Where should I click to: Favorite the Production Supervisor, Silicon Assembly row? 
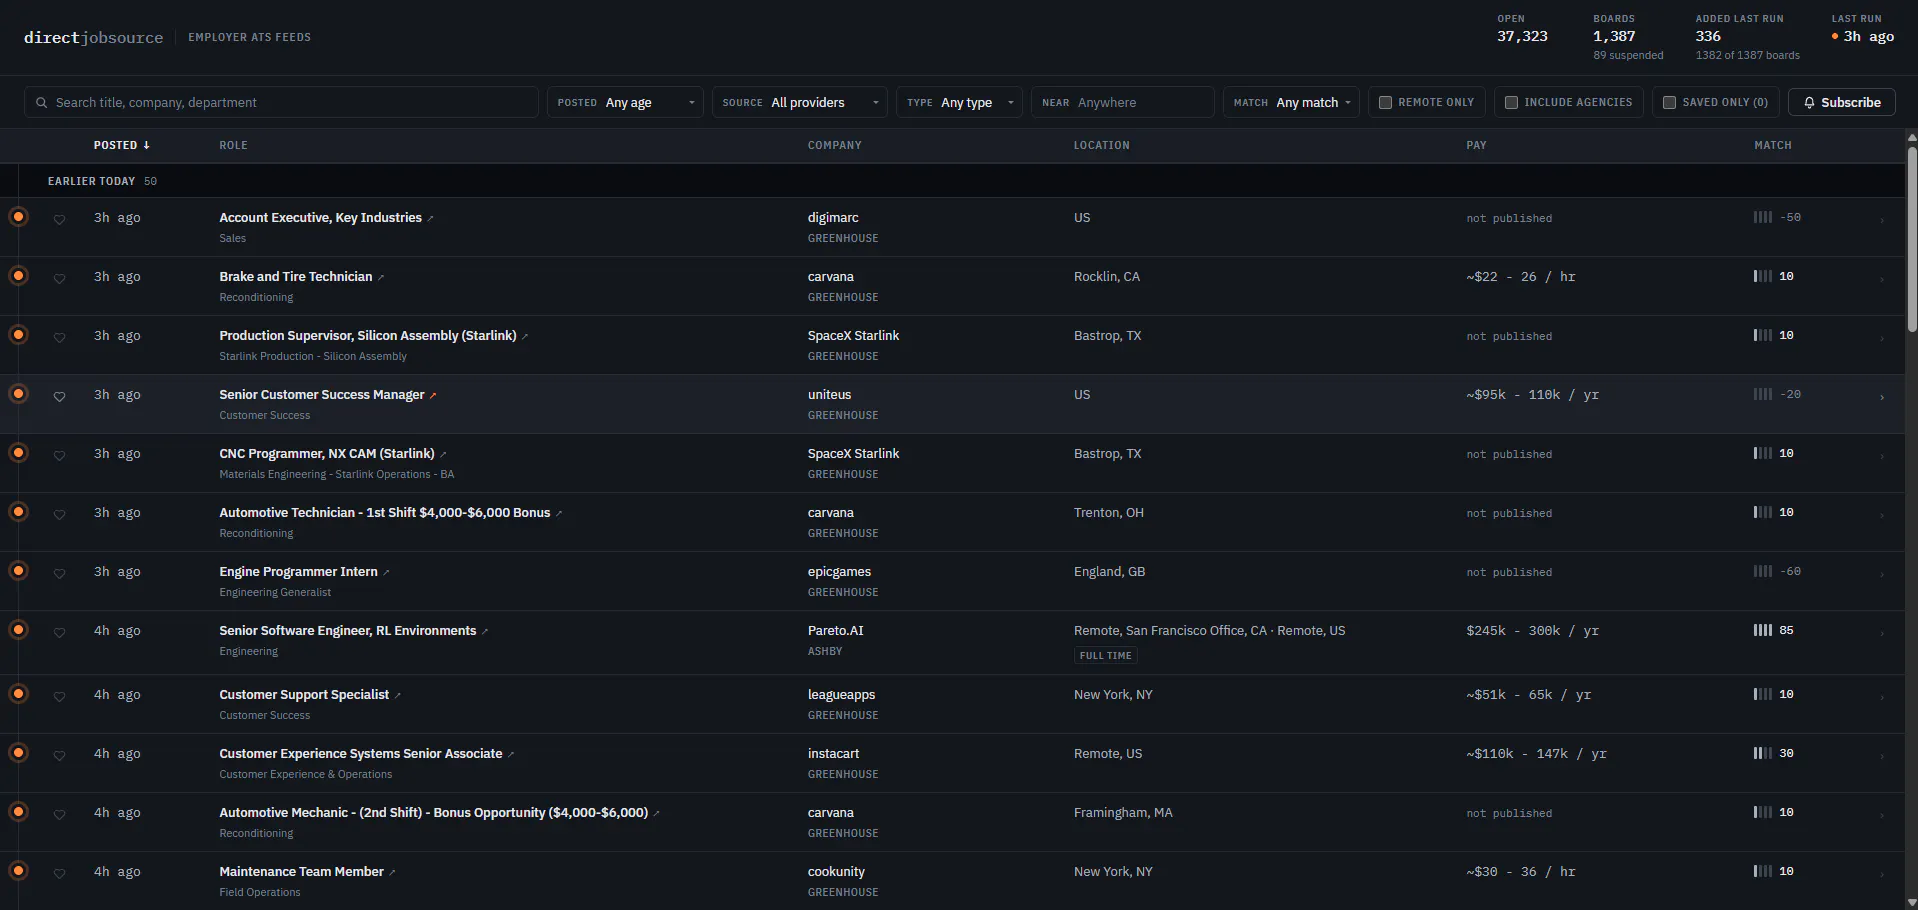pyautogui.click(x=59, y=337)
